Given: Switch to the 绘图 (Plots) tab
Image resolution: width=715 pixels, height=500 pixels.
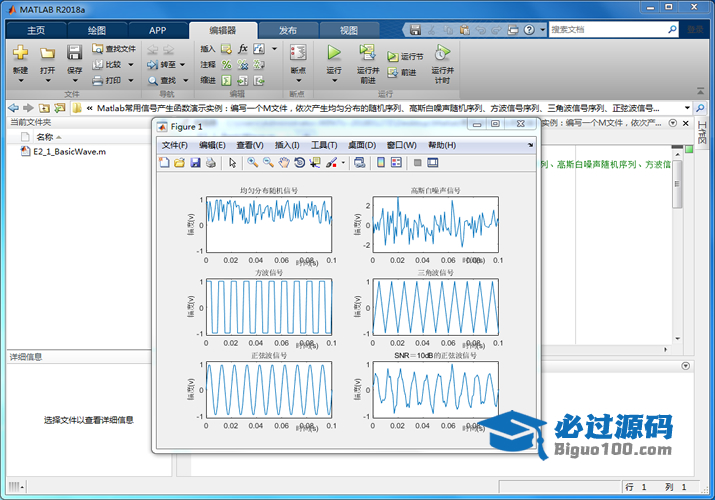Looking at the screenshot, I should coord(97,31).
